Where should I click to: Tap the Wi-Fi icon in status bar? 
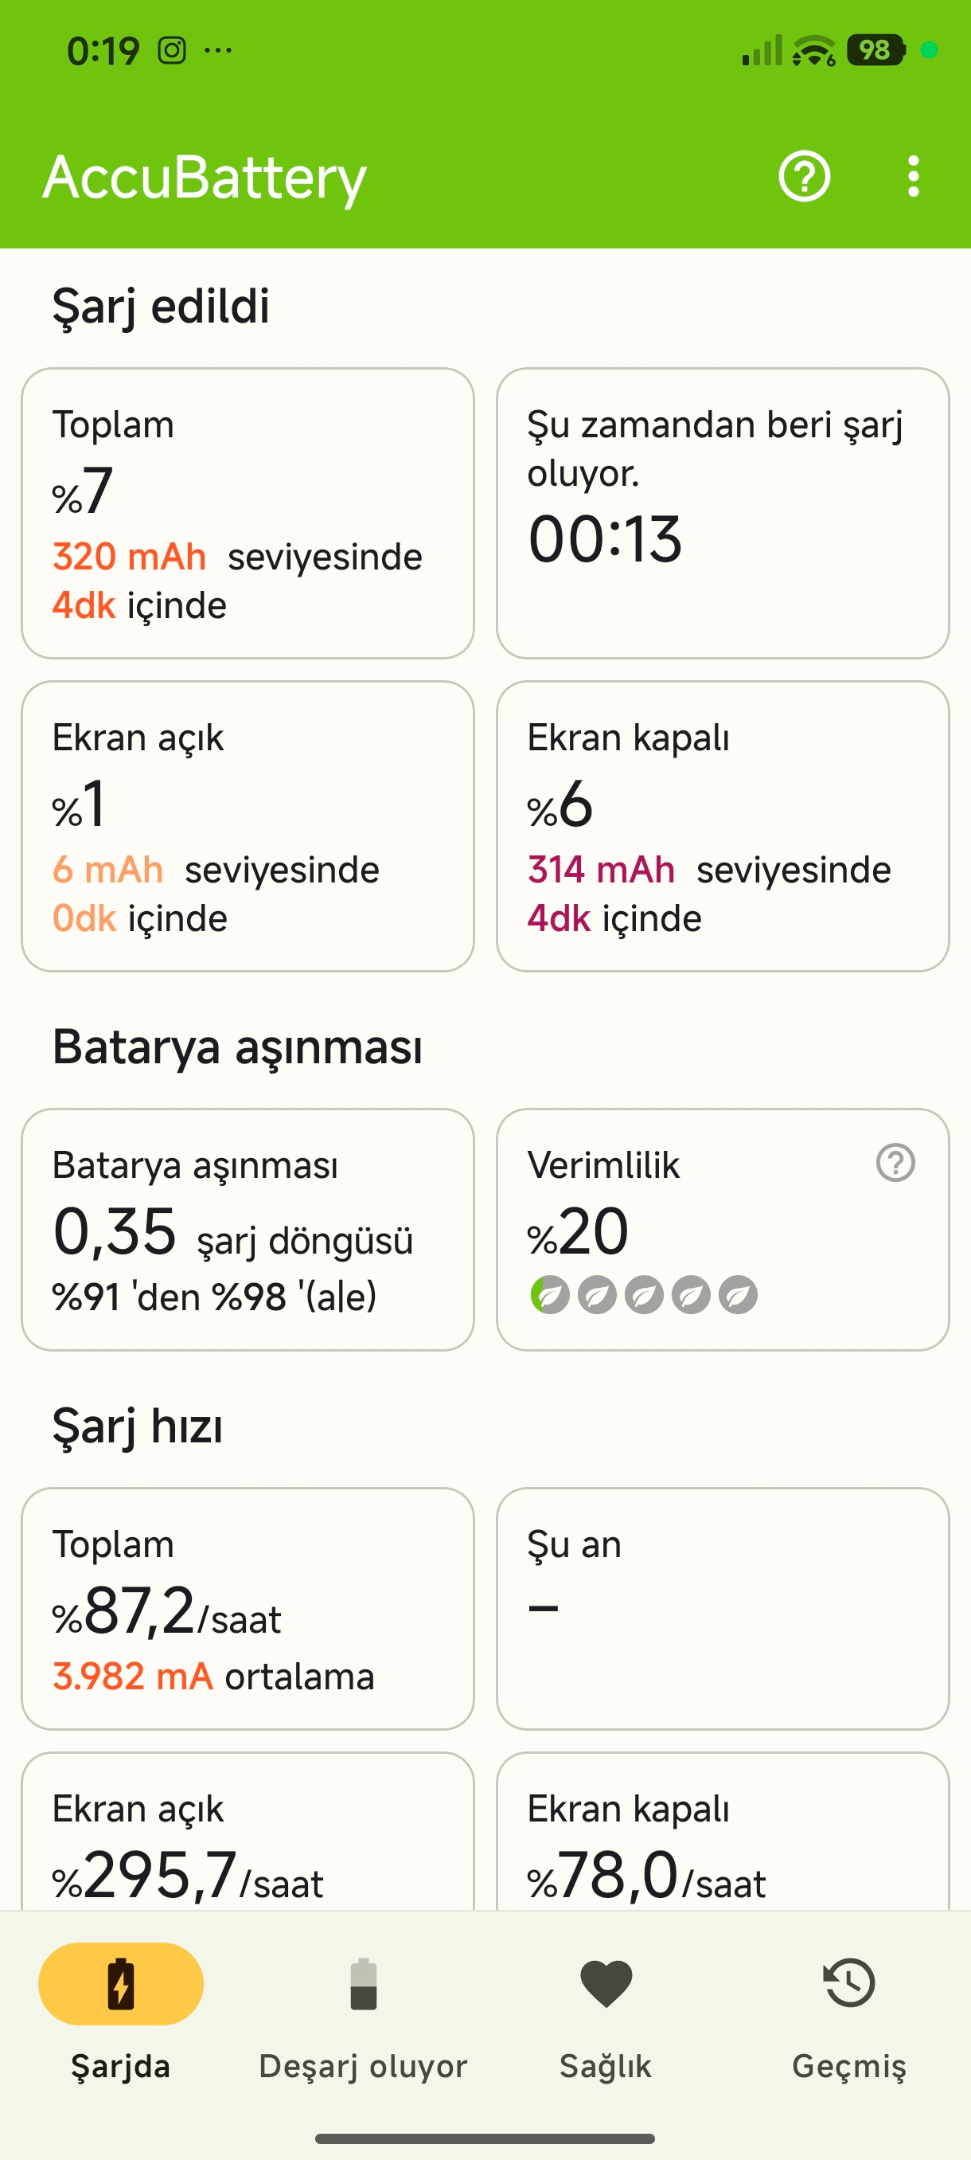[814, 50]
